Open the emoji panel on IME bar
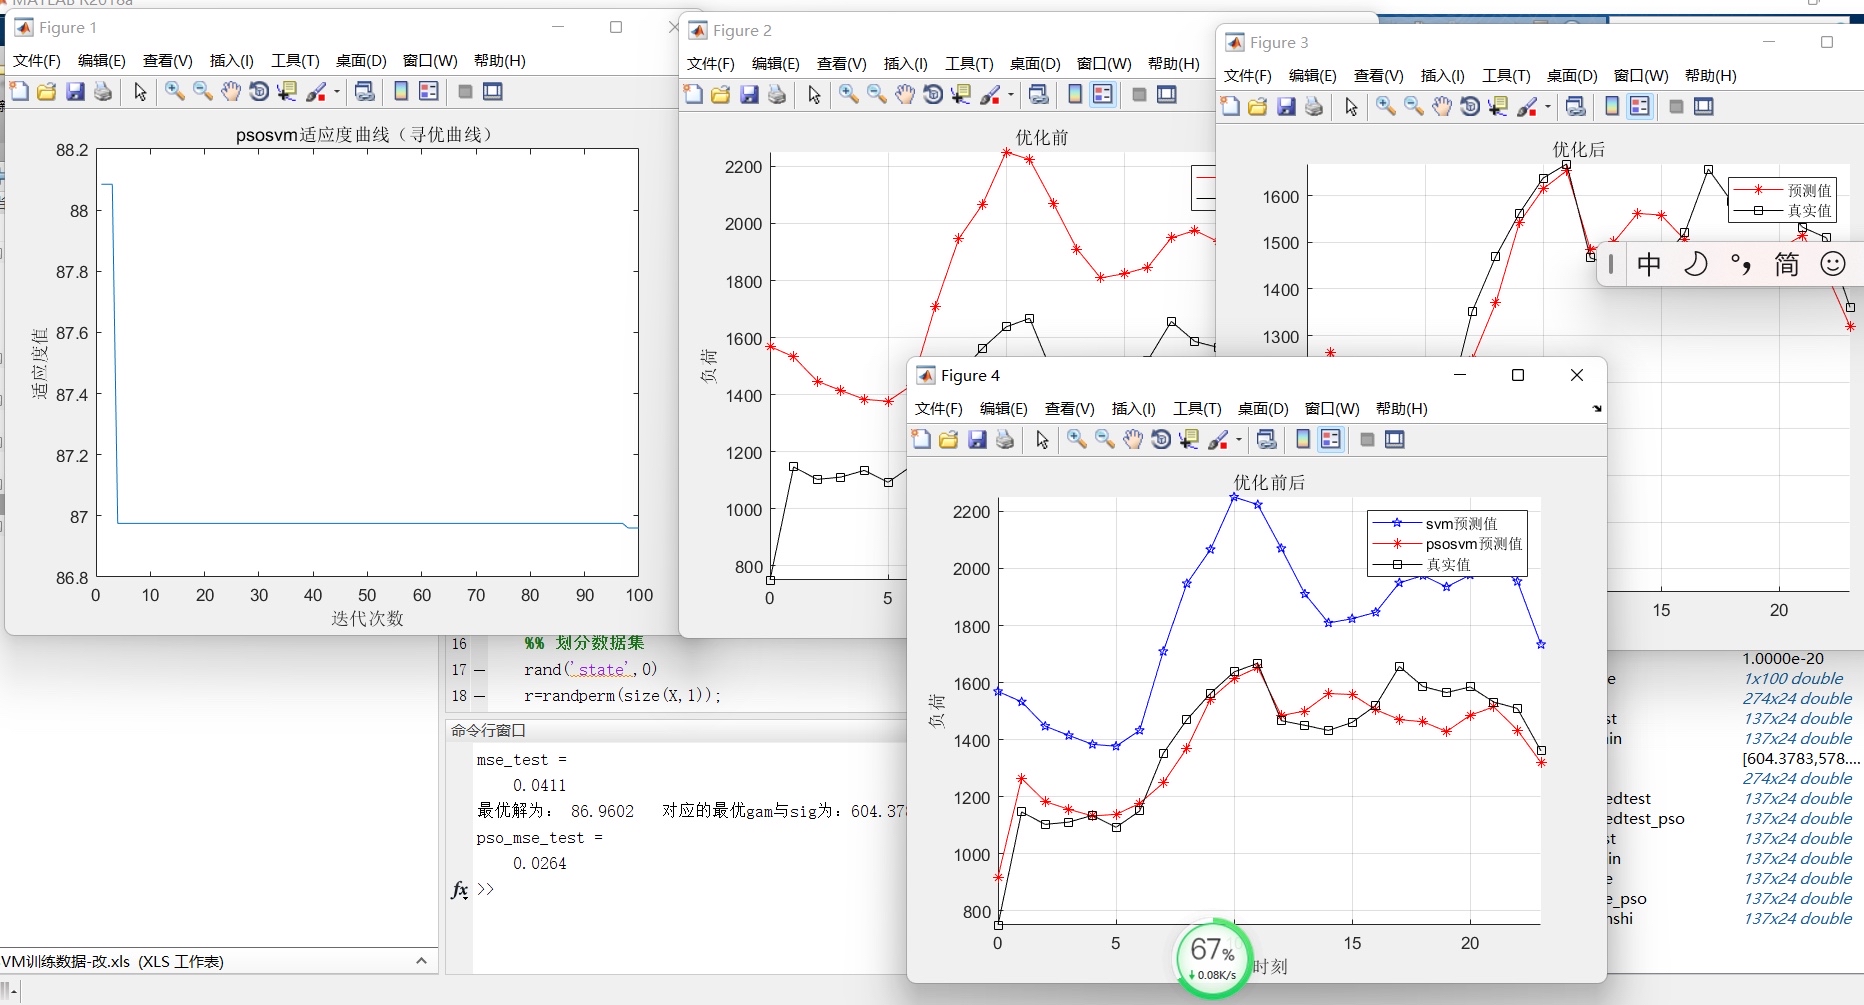 [x=1833, y=264]
